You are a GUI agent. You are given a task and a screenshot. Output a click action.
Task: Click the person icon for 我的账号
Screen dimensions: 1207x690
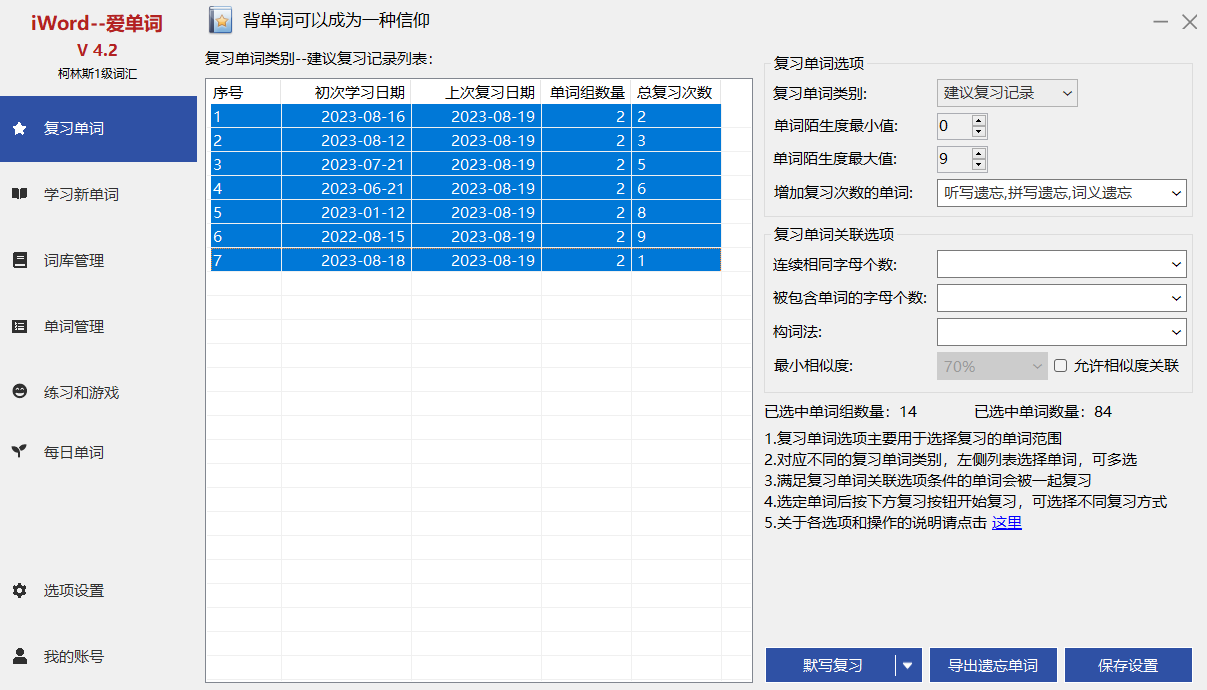point(19,657)
